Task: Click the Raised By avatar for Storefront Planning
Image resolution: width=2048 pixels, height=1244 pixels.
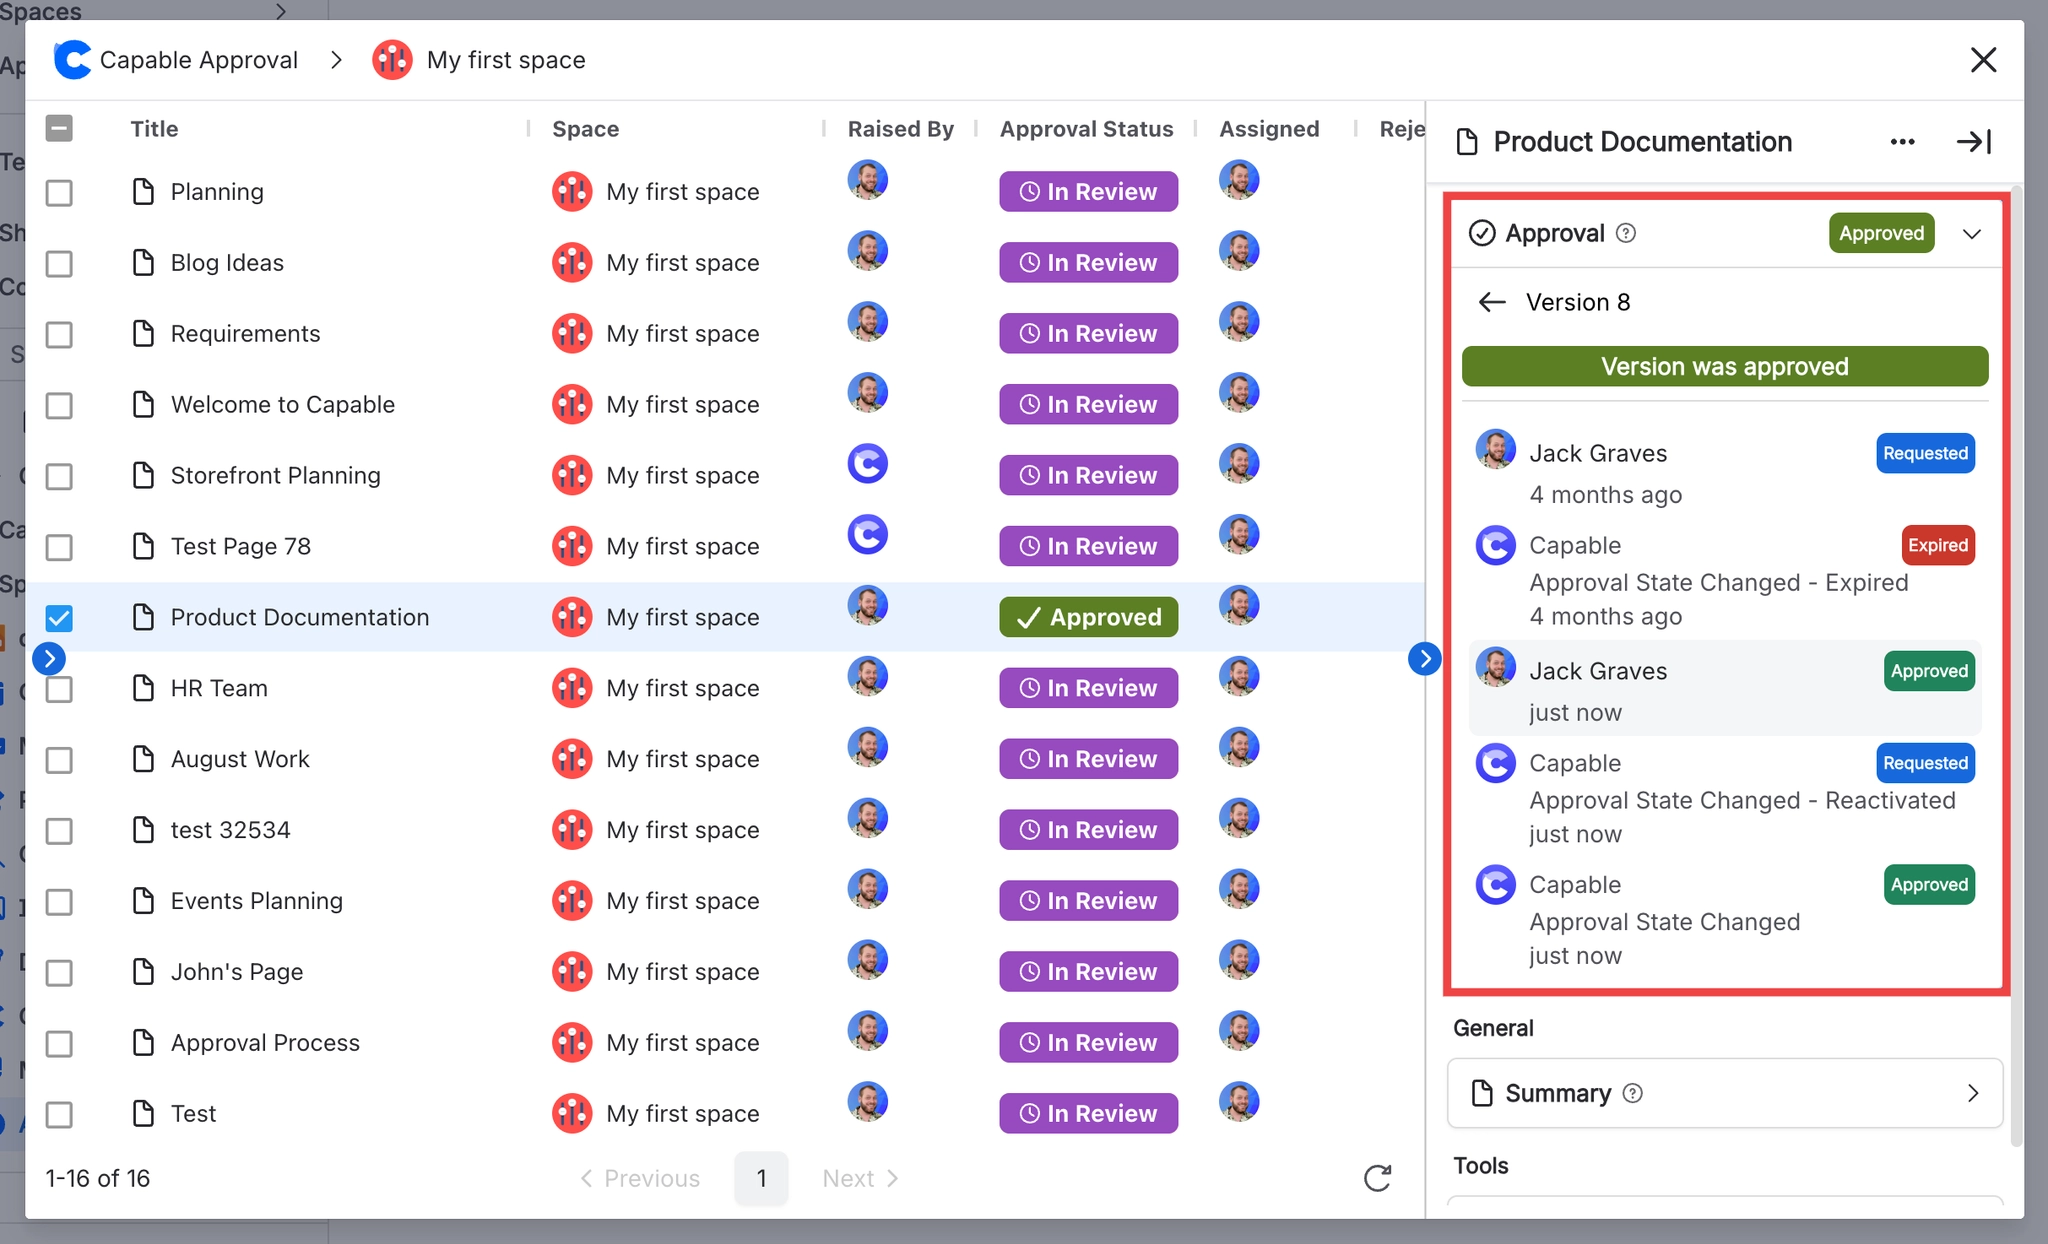Action: tap(867, 464)
